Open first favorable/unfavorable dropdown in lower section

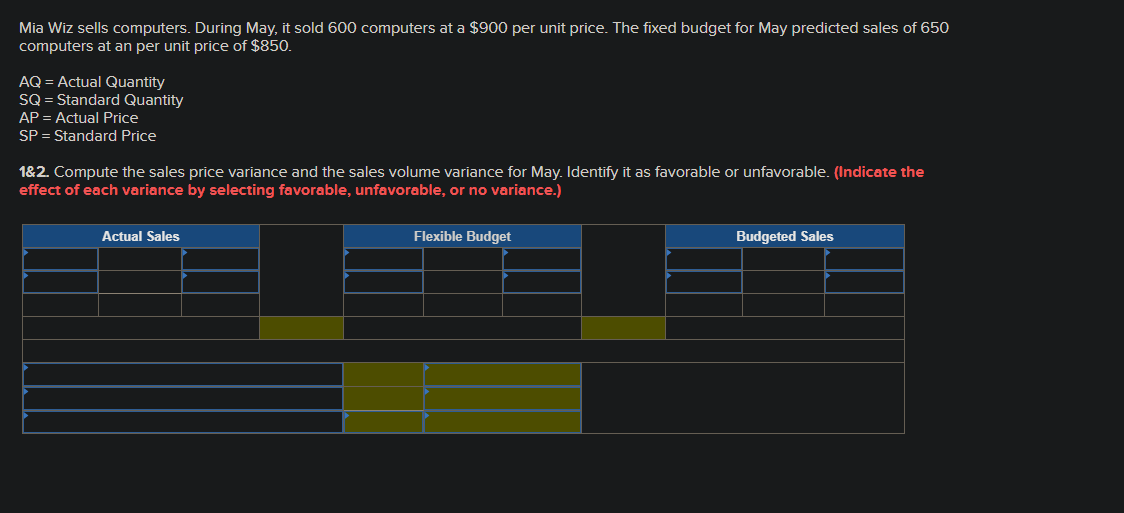tap(503, 374)
